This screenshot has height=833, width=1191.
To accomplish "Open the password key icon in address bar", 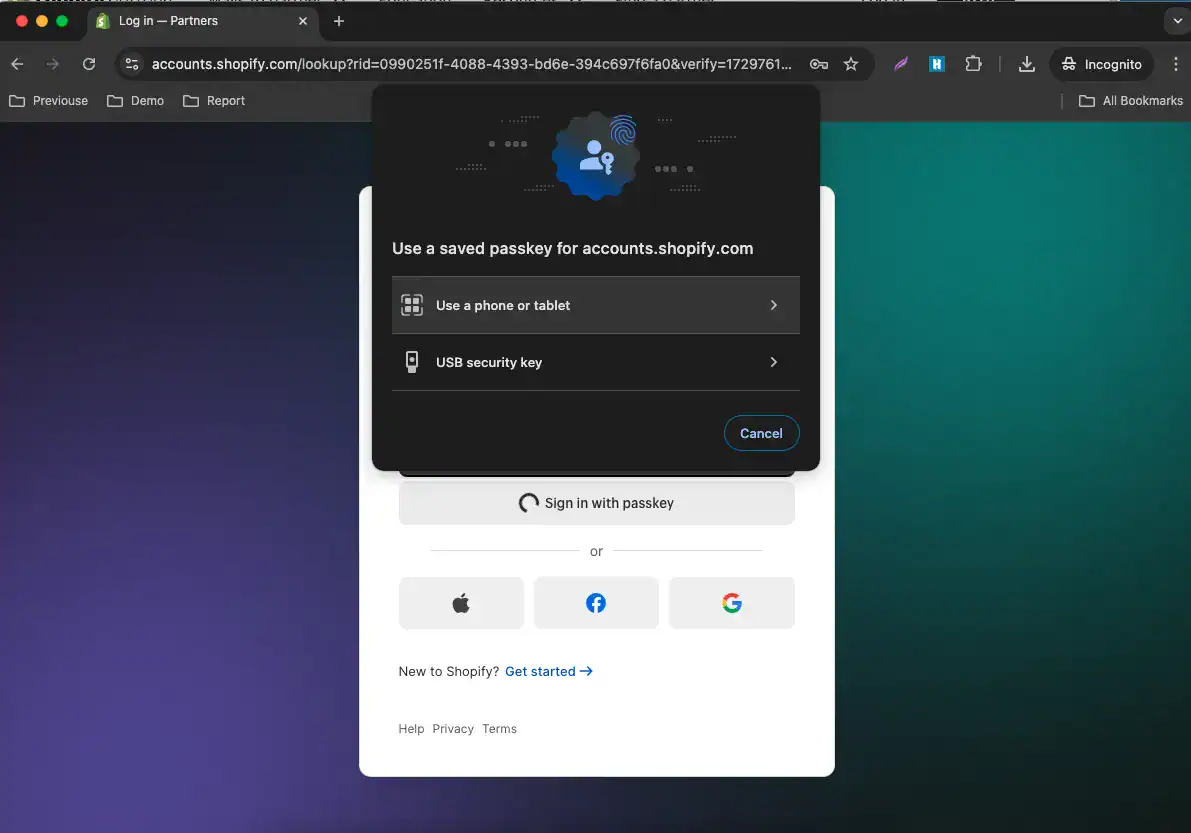I will pos(819,65).
